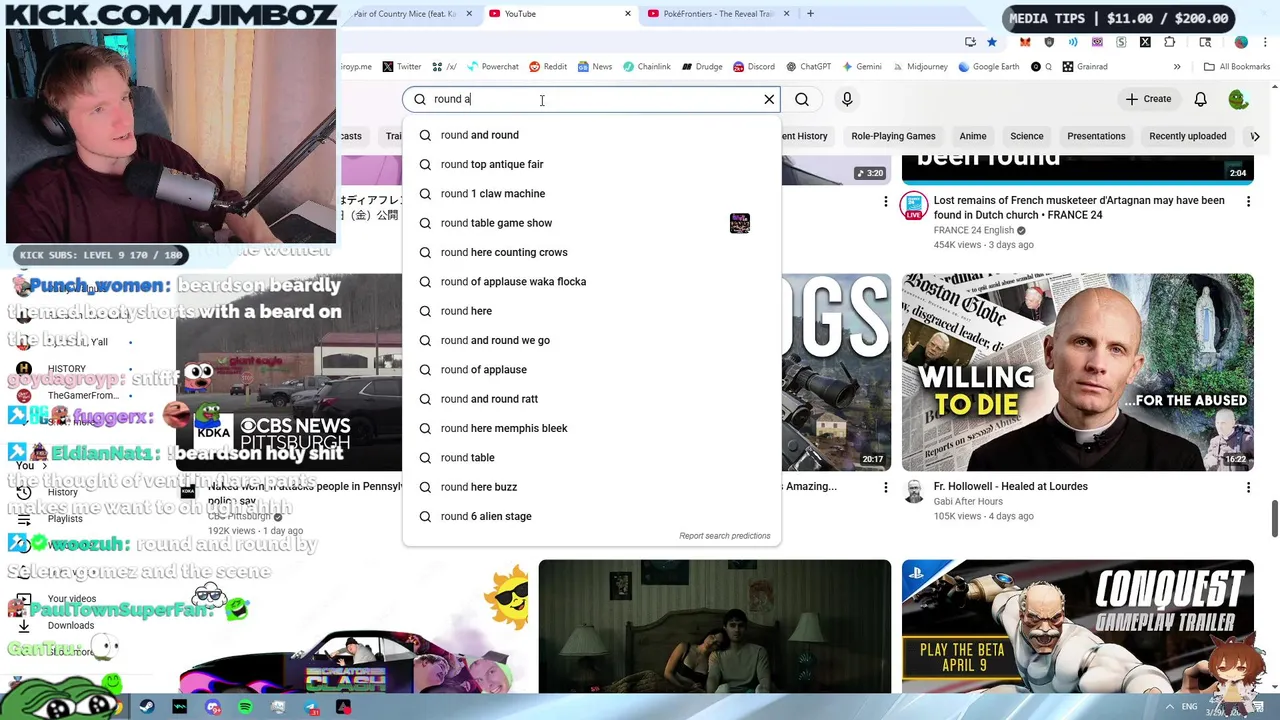Open the Chrome three-dot menu
This screenshot has height=720, width=1280.
pos(1265,42)
